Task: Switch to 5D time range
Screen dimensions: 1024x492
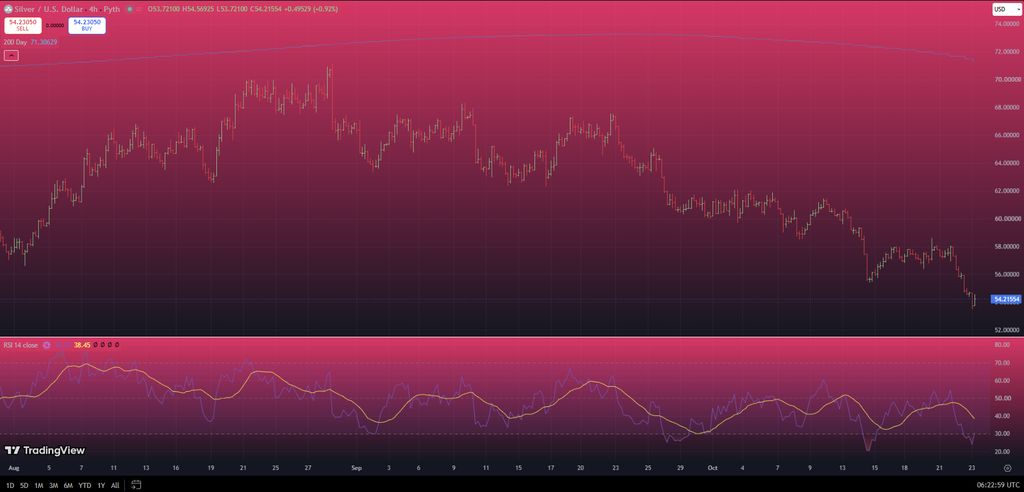Action: [x=24, y=485]
